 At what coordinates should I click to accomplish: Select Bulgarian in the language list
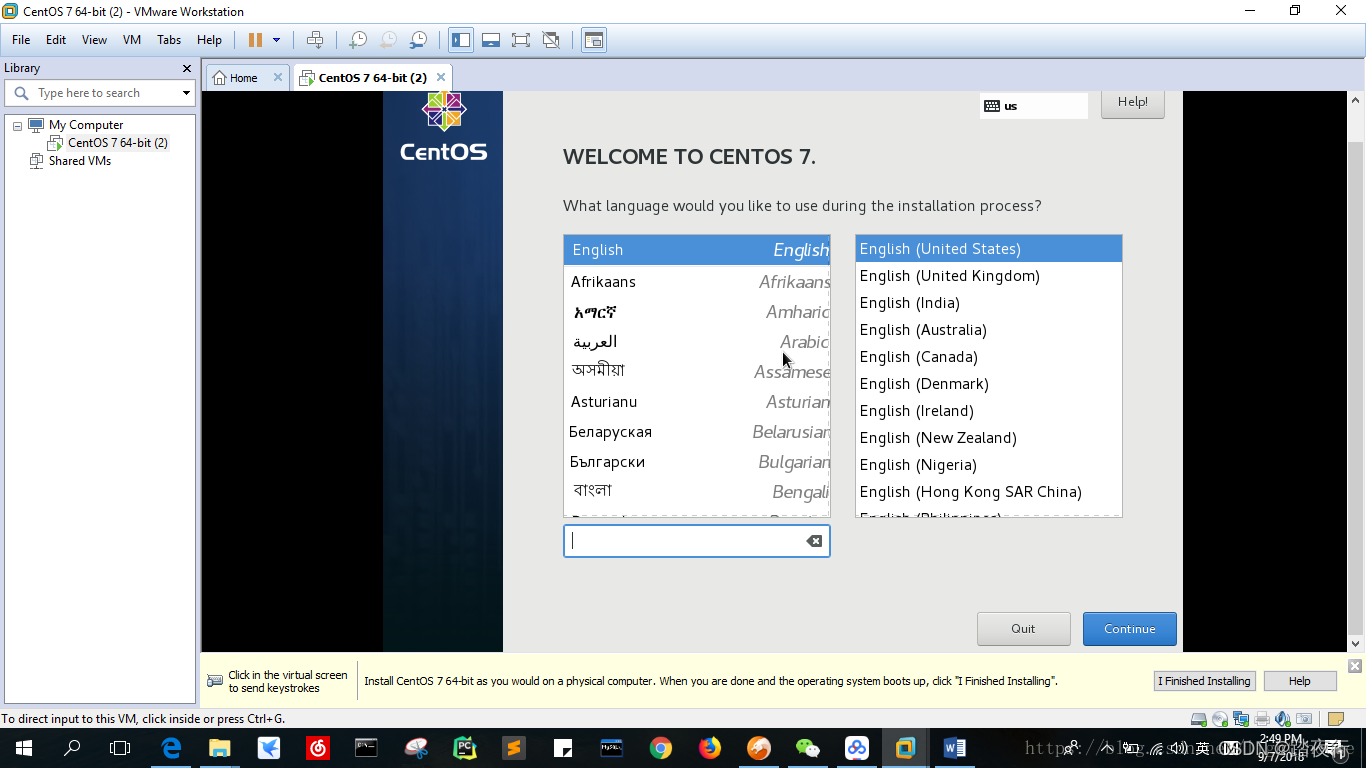click(697, 462)
